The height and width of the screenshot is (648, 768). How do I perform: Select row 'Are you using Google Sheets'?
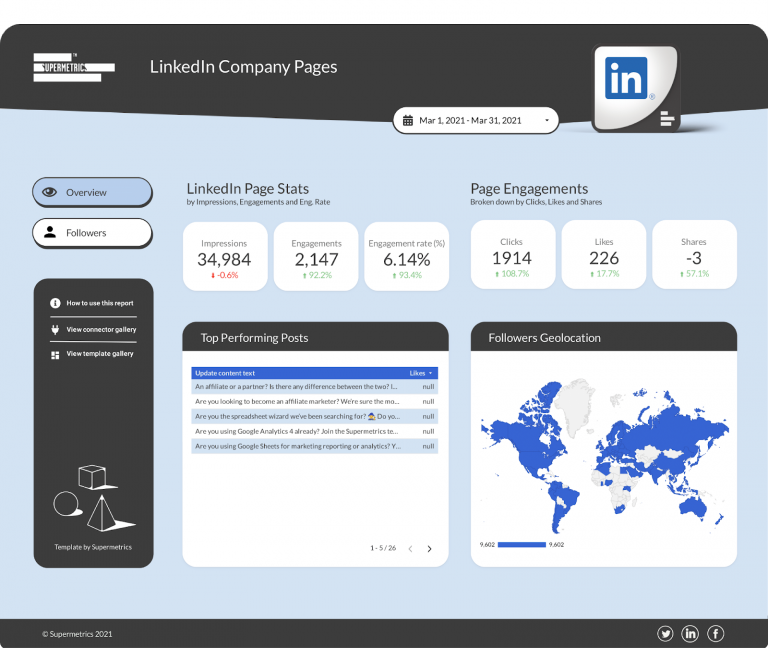[314, 446]
